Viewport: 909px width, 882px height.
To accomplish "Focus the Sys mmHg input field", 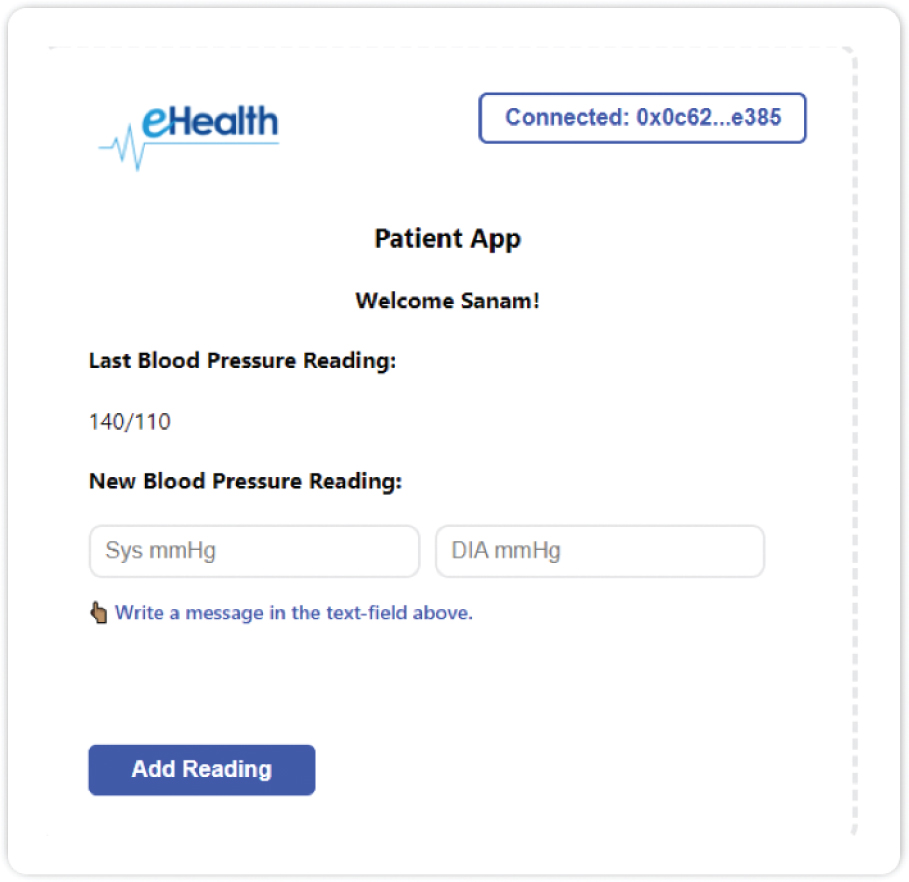I will coord(254,551).
